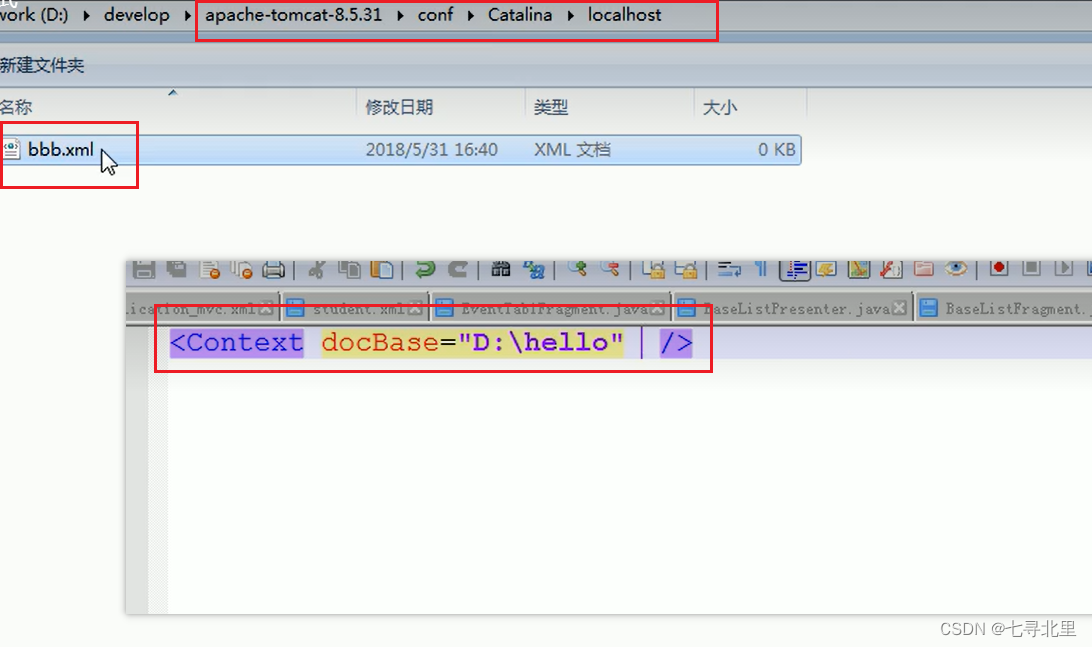Image resolution: width=1092 pixels, height=647 pixels.
Task: Expand the arrow after conf breadcrumb
Action: pyautogui.click(x=471, y=15)
